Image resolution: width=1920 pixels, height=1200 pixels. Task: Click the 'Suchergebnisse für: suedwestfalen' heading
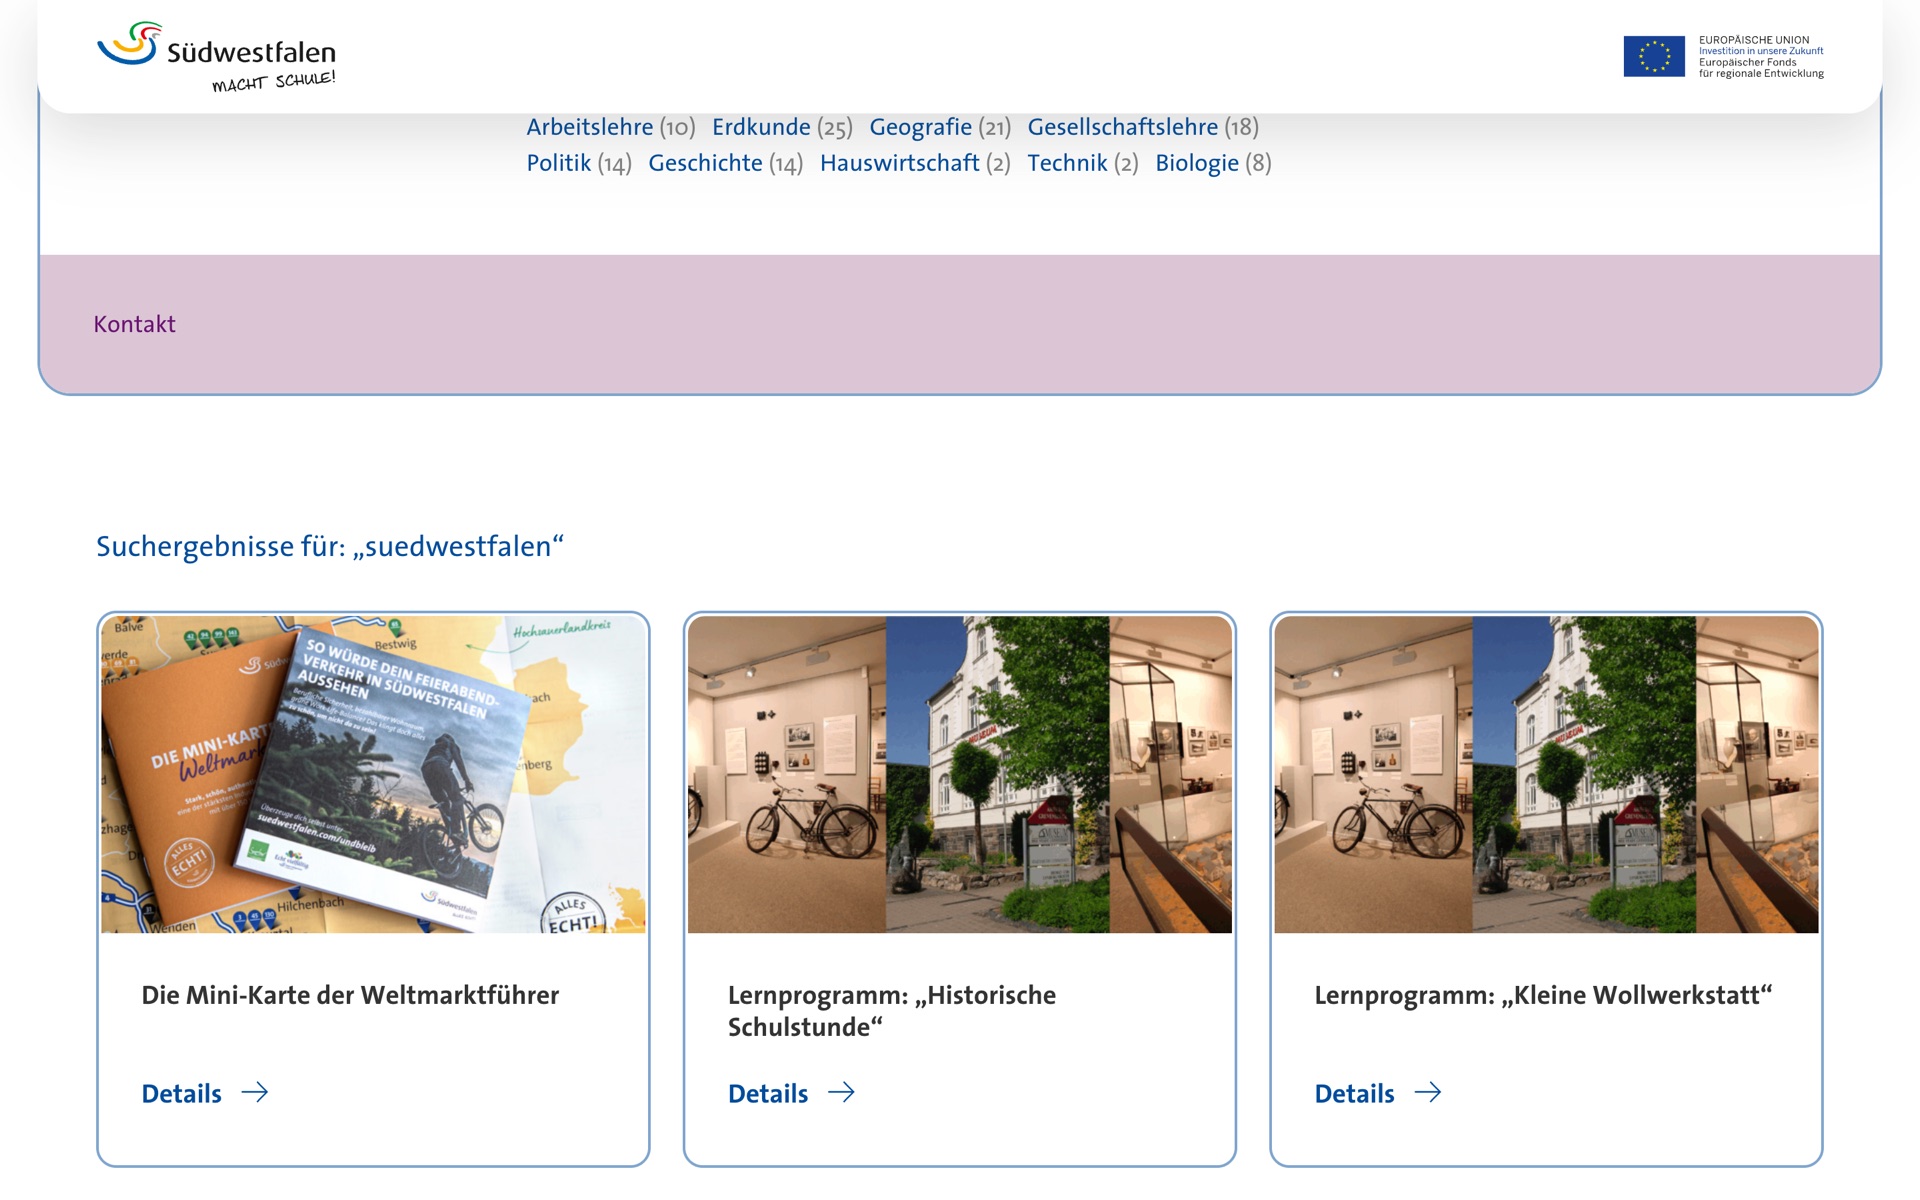pos(330,546)
